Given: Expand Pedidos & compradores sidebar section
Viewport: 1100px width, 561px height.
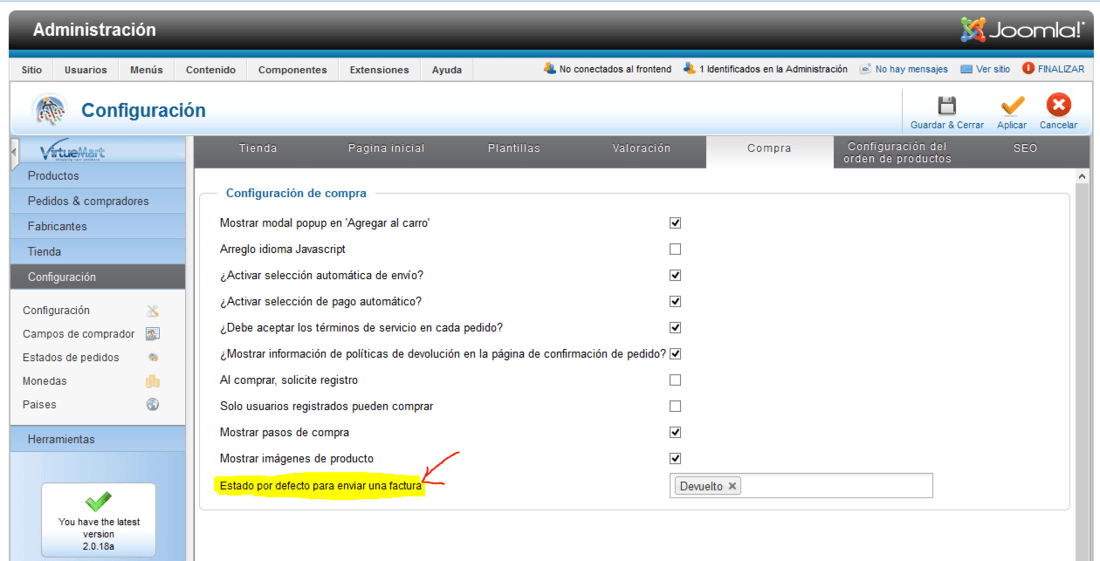Looking at the screenshot, I should pyautogui.click(x=98, y=201).
